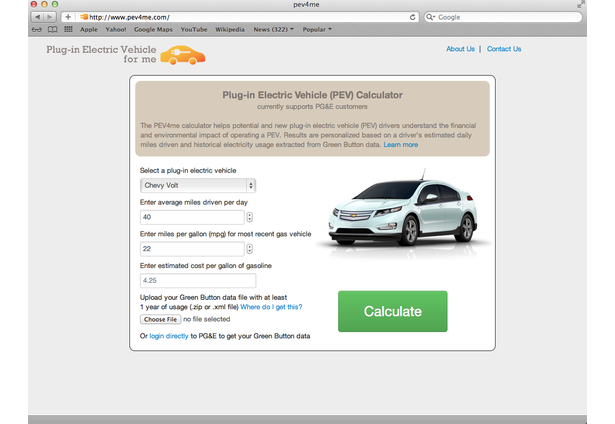Click the yellow minimize window button
Viewport: 615px width, 424px height.
(x=44, y=4)
